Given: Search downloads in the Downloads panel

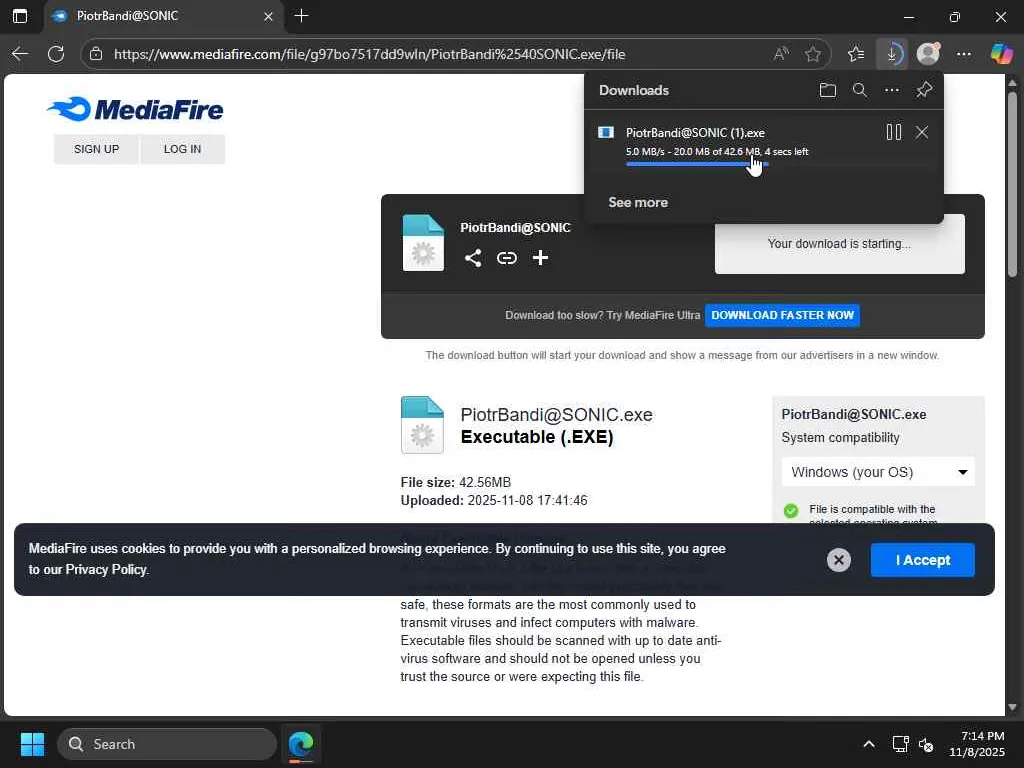Looking at the screenshot, I should pyautogui.click(x=859, y=90).
